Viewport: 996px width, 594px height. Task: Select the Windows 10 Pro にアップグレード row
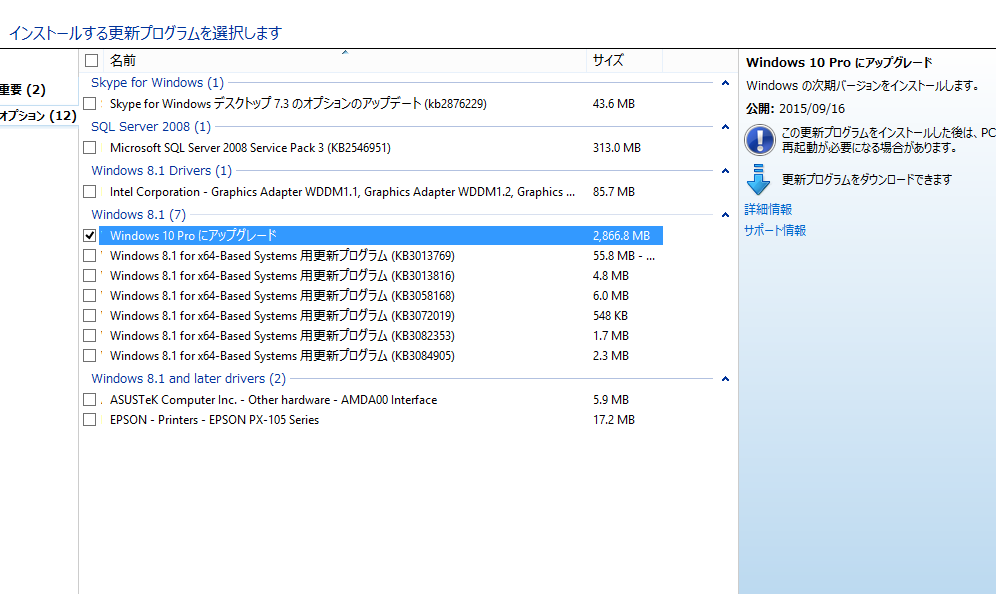(380, 235)
